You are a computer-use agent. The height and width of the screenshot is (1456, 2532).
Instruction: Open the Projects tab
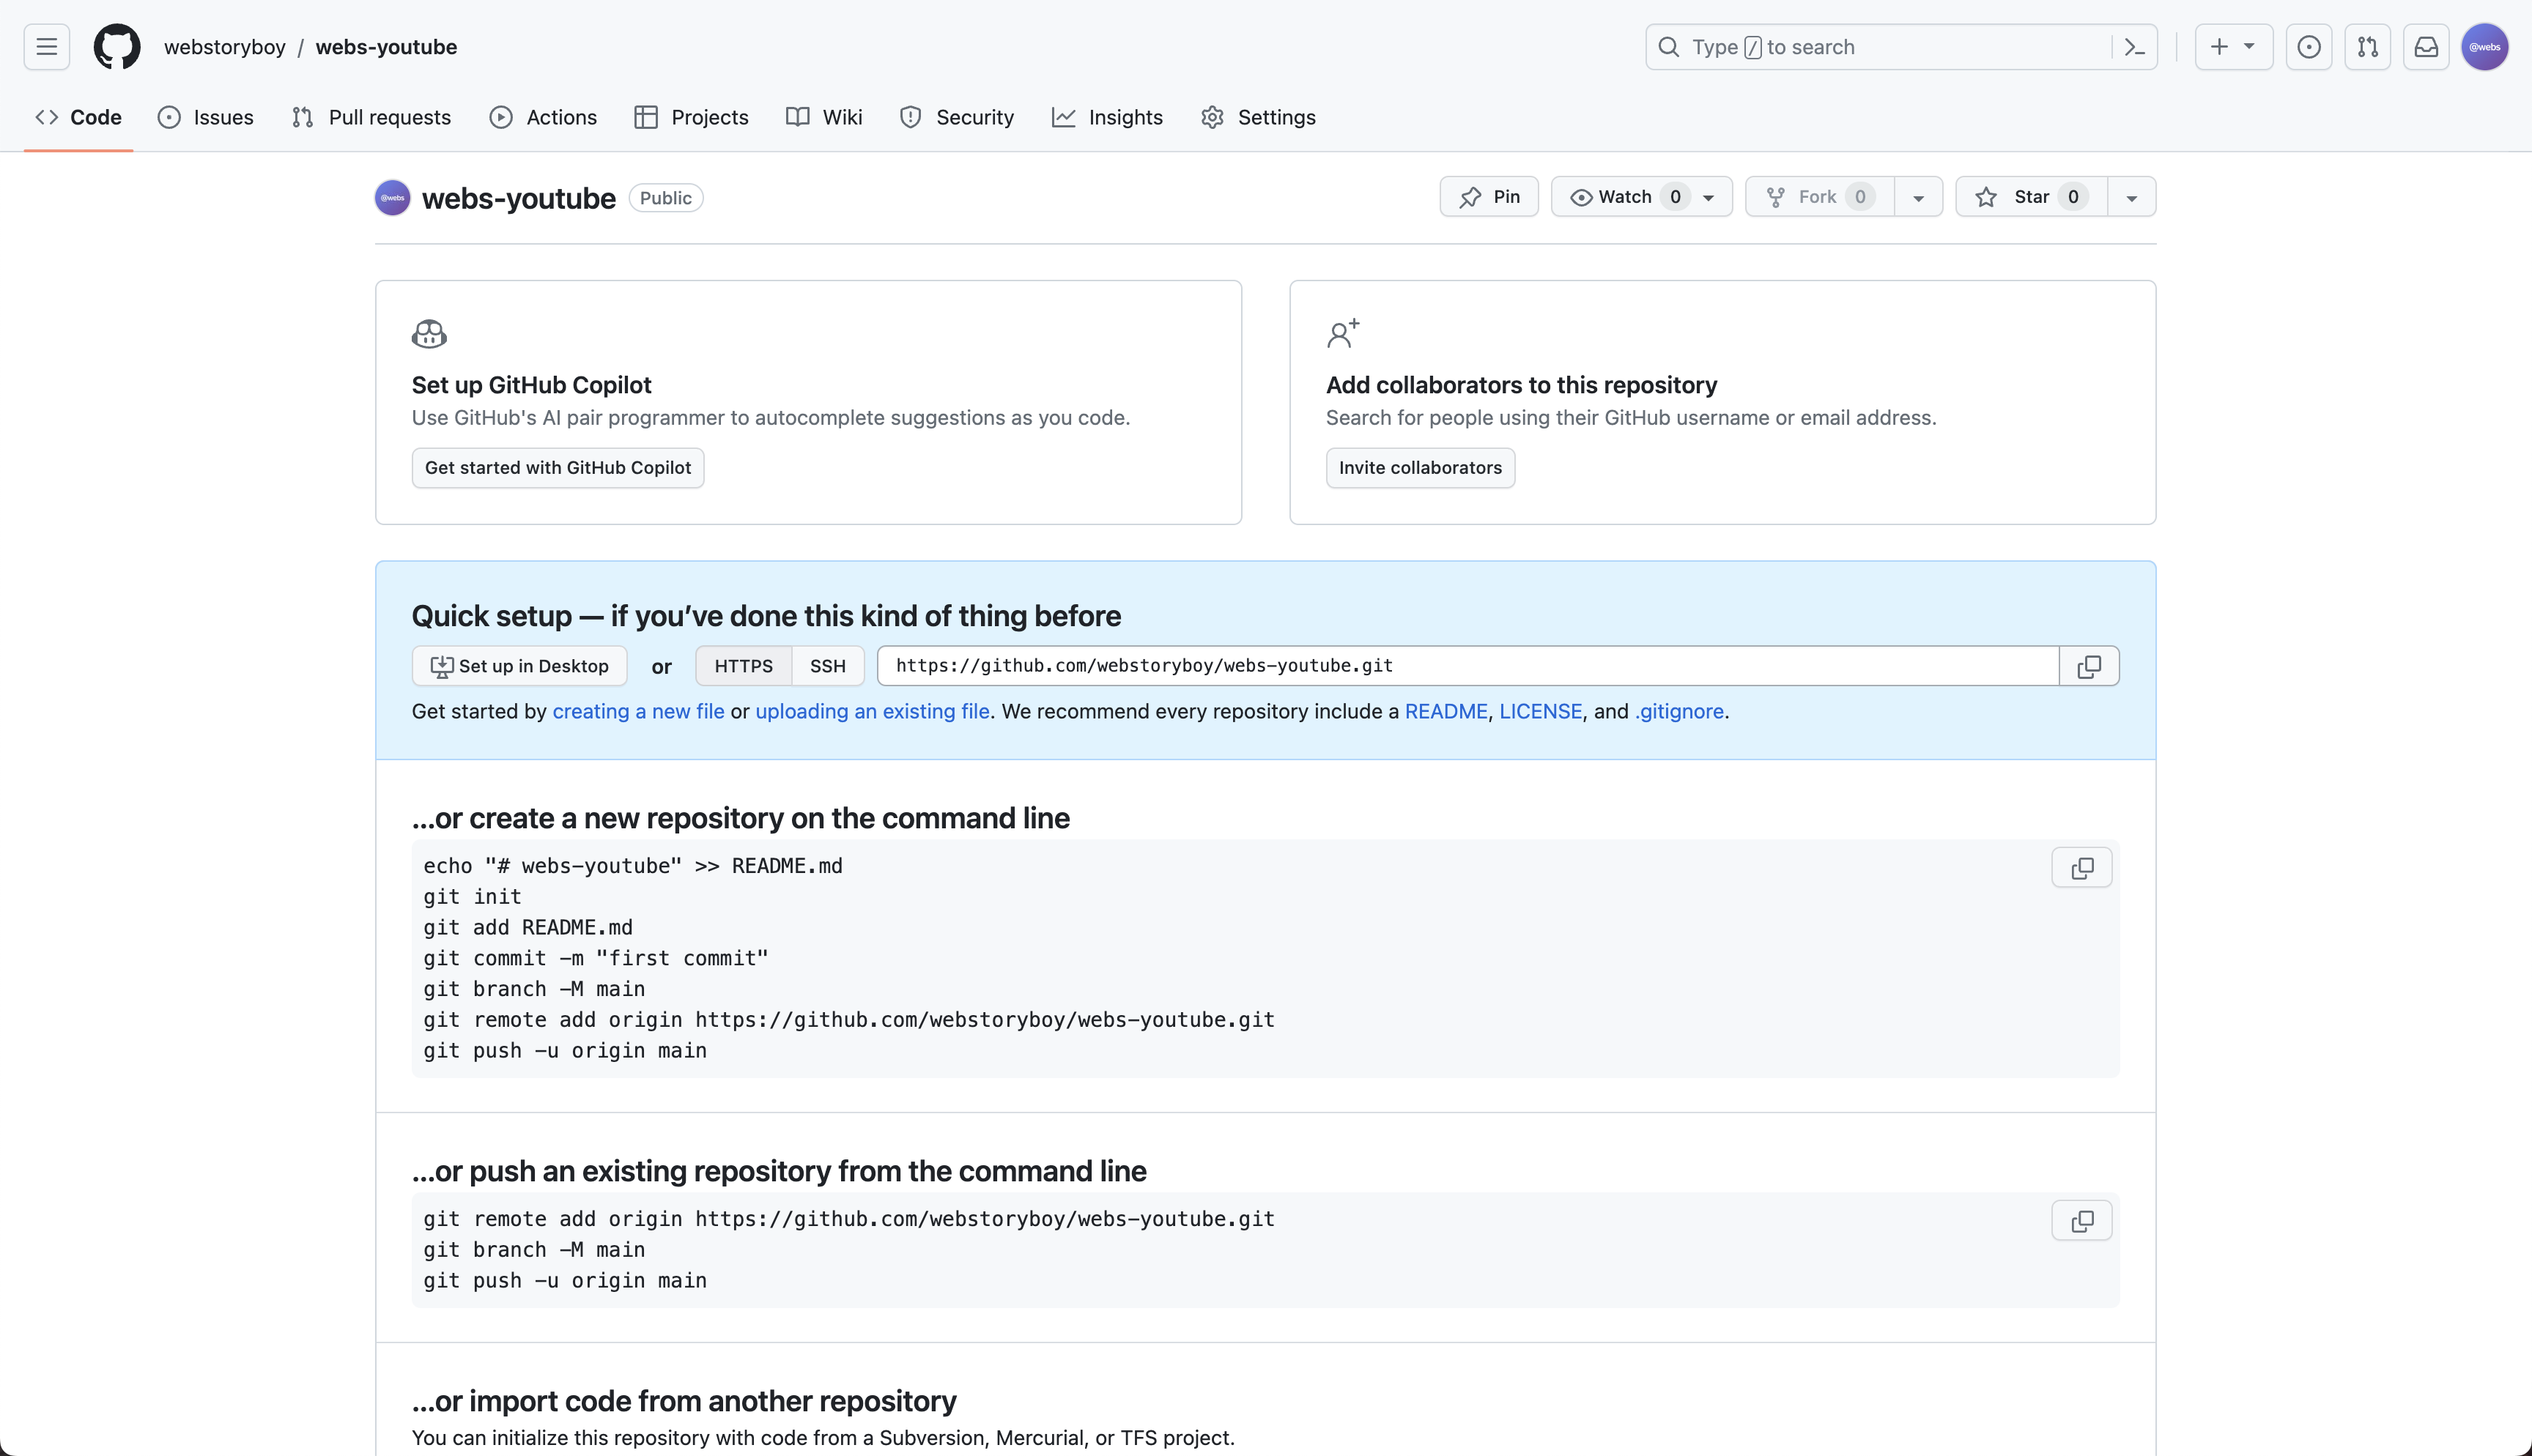pos(691,117)
